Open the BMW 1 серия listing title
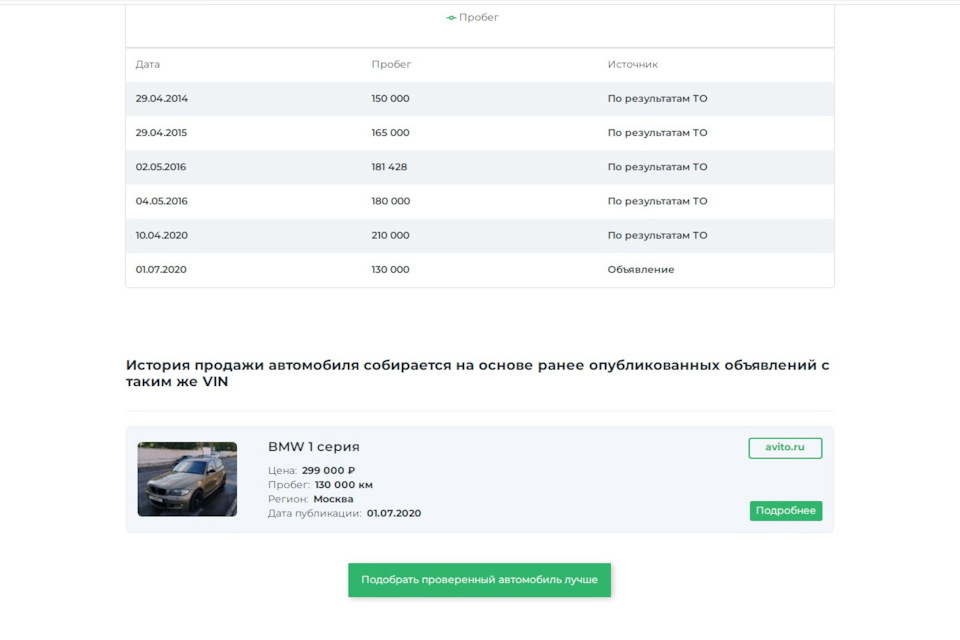 (313, 447)
